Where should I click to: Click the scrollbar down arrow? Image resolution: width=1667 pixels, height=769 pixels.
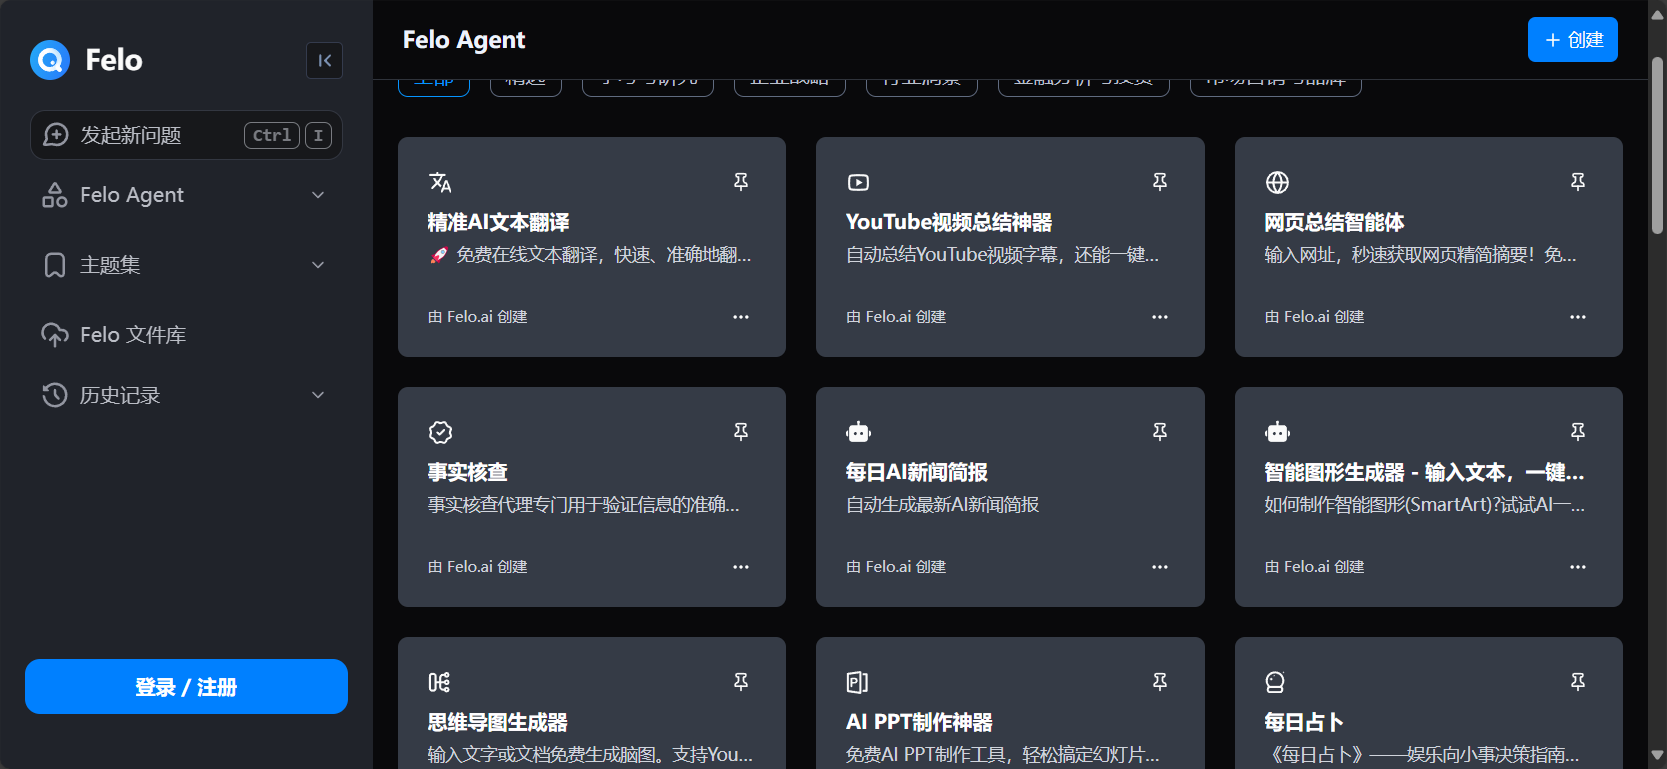click(1657, 755)
